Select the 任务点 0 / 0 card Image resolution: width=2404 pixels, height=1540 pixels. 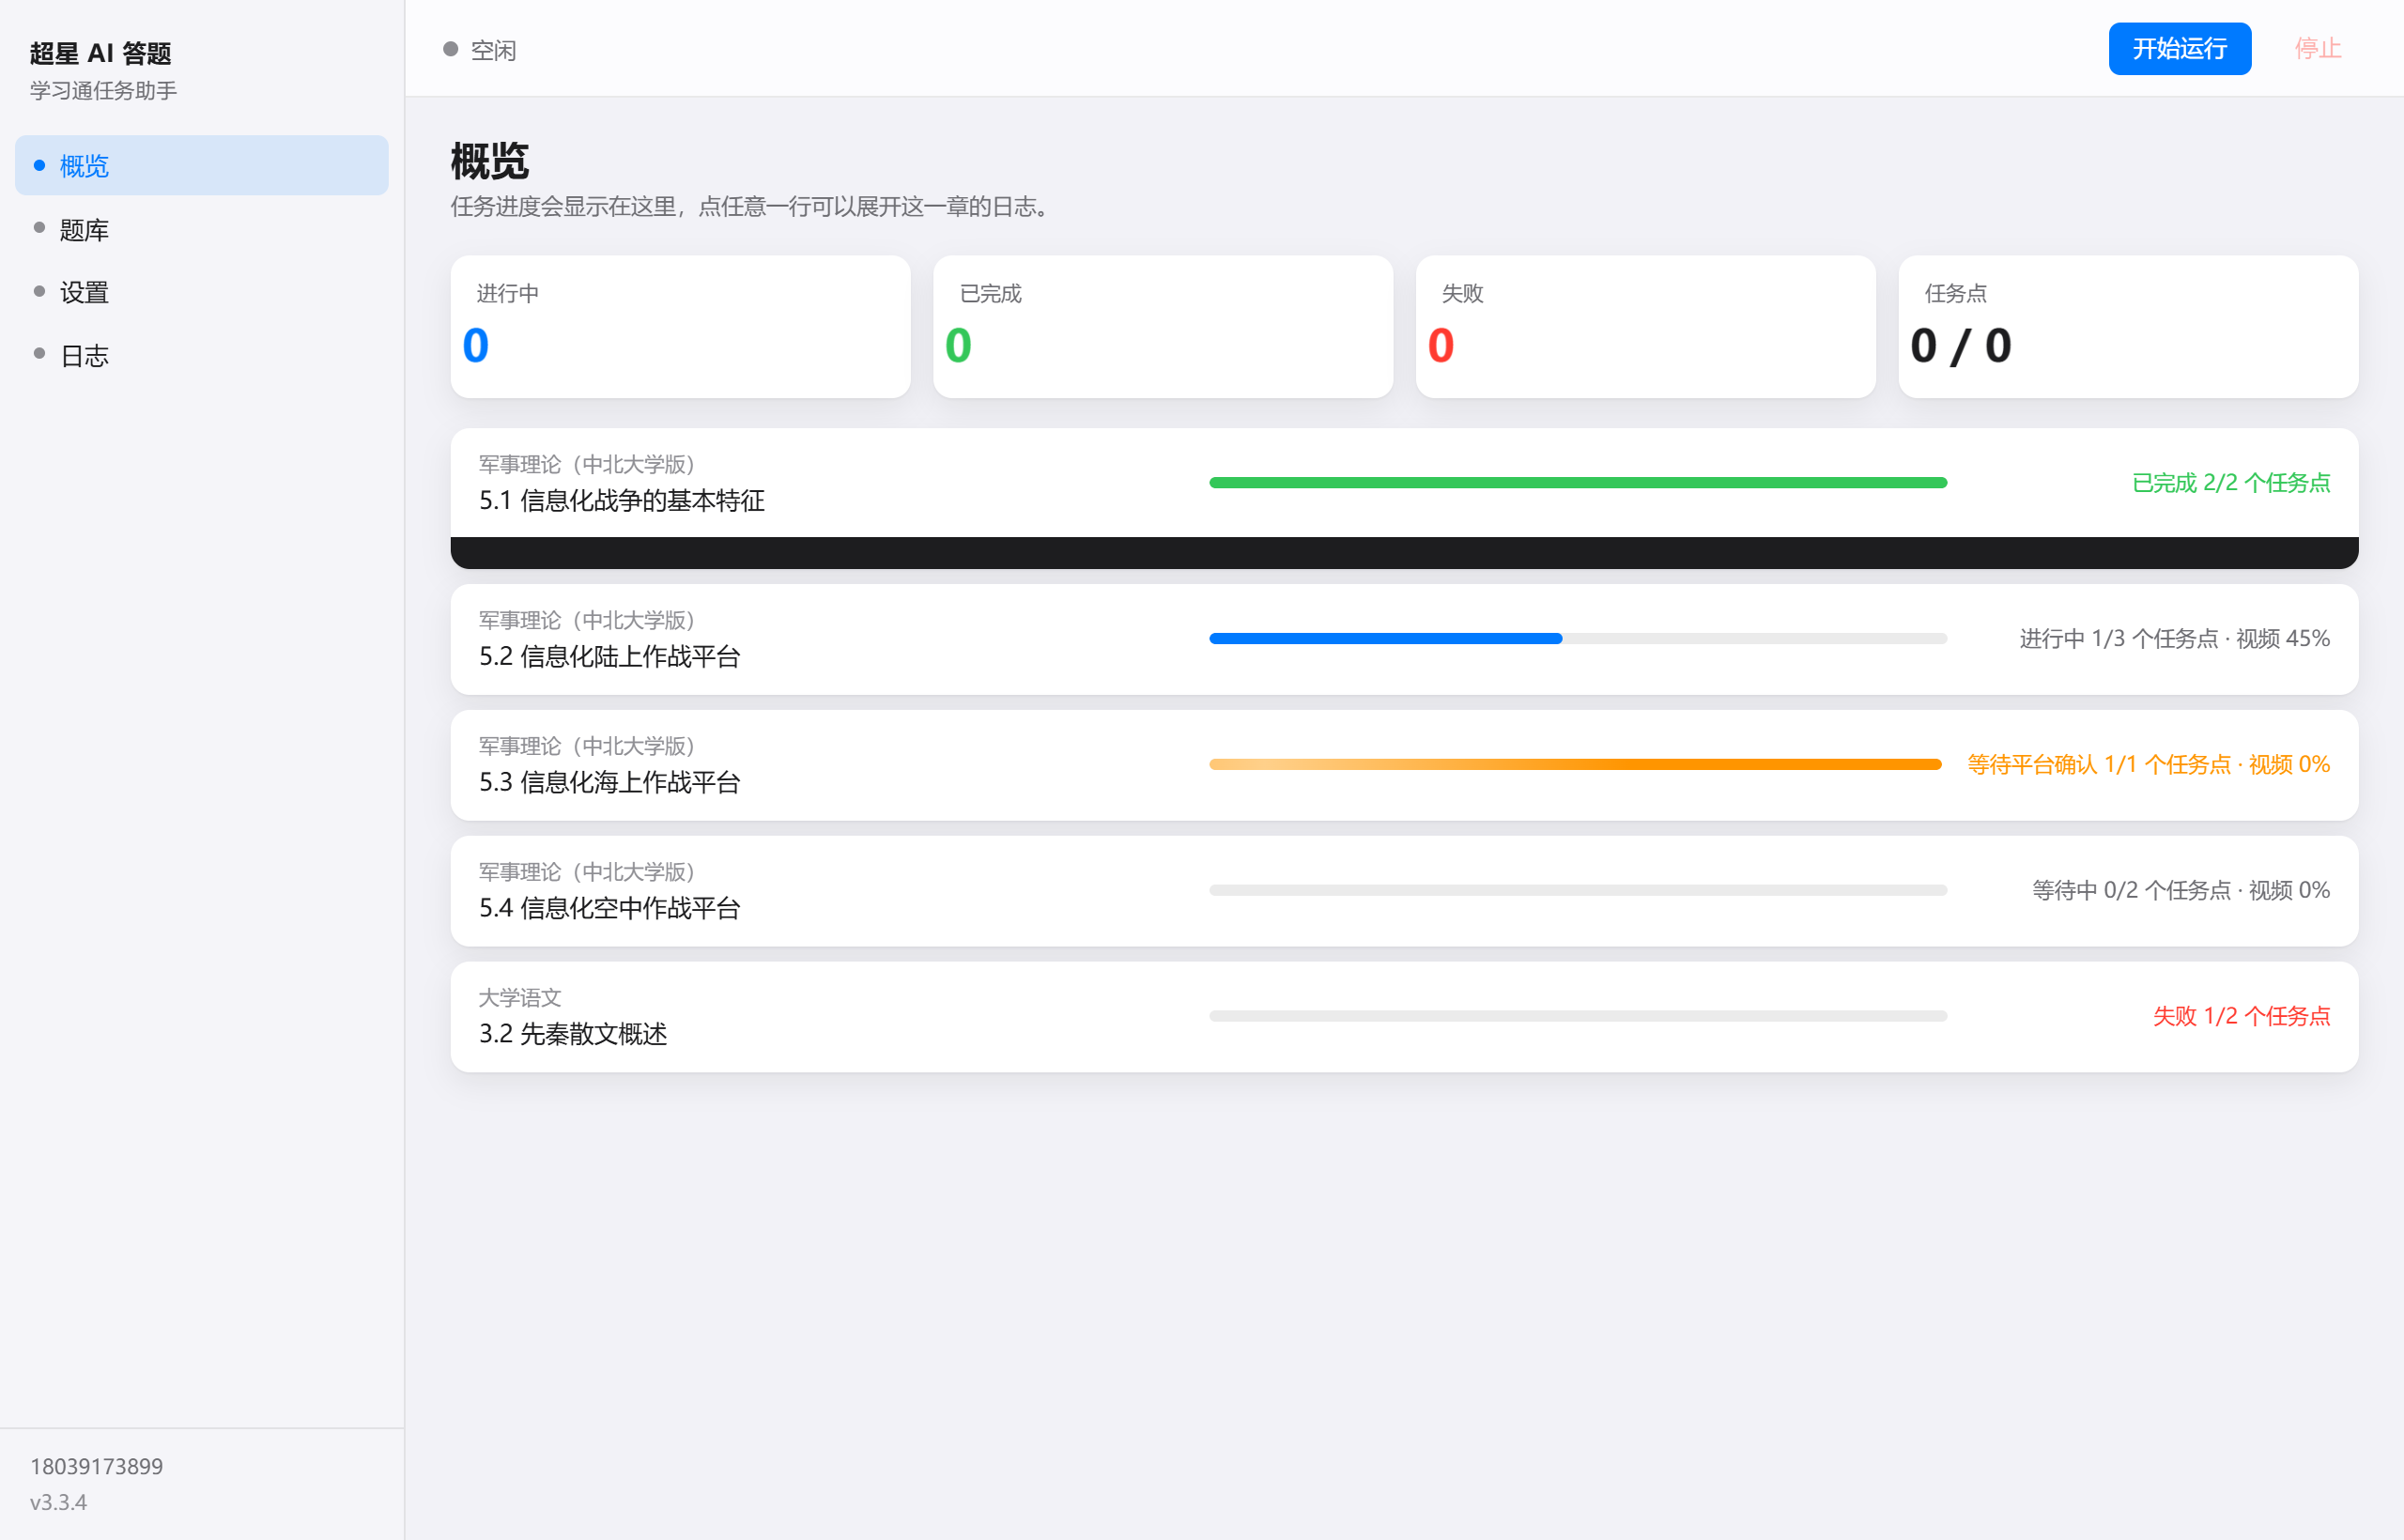click(2128, 327)
